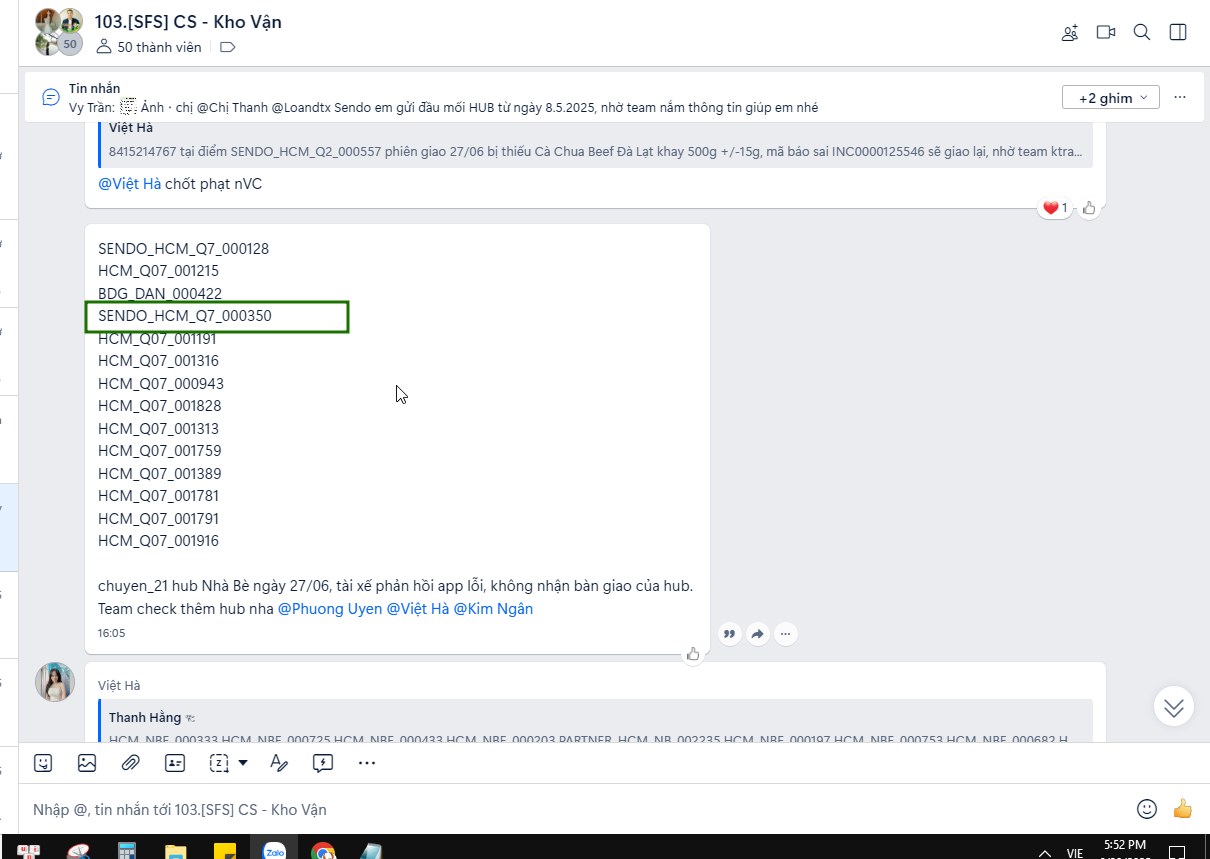
Task: Click the @Kim Ngân mention
Action: point(494,608)
